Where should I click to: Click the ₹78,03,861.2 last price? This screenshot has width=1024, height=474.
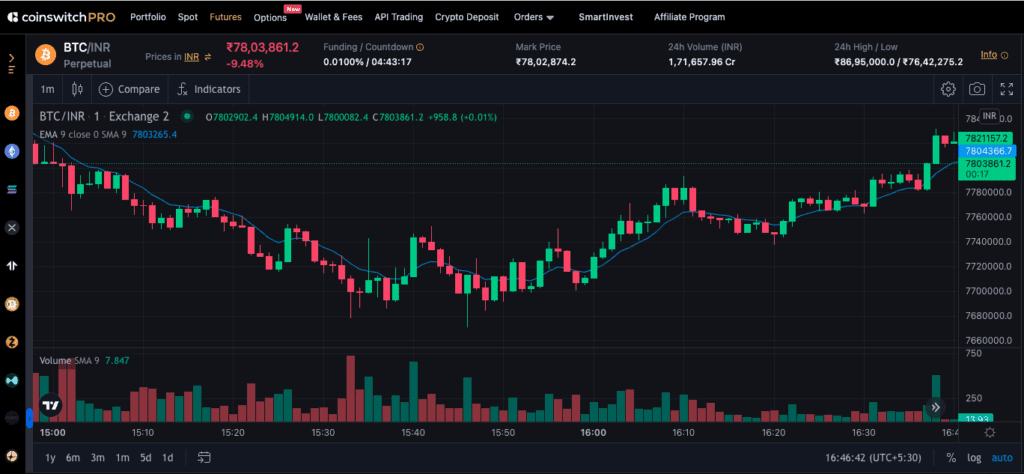[x=263, y=47]
